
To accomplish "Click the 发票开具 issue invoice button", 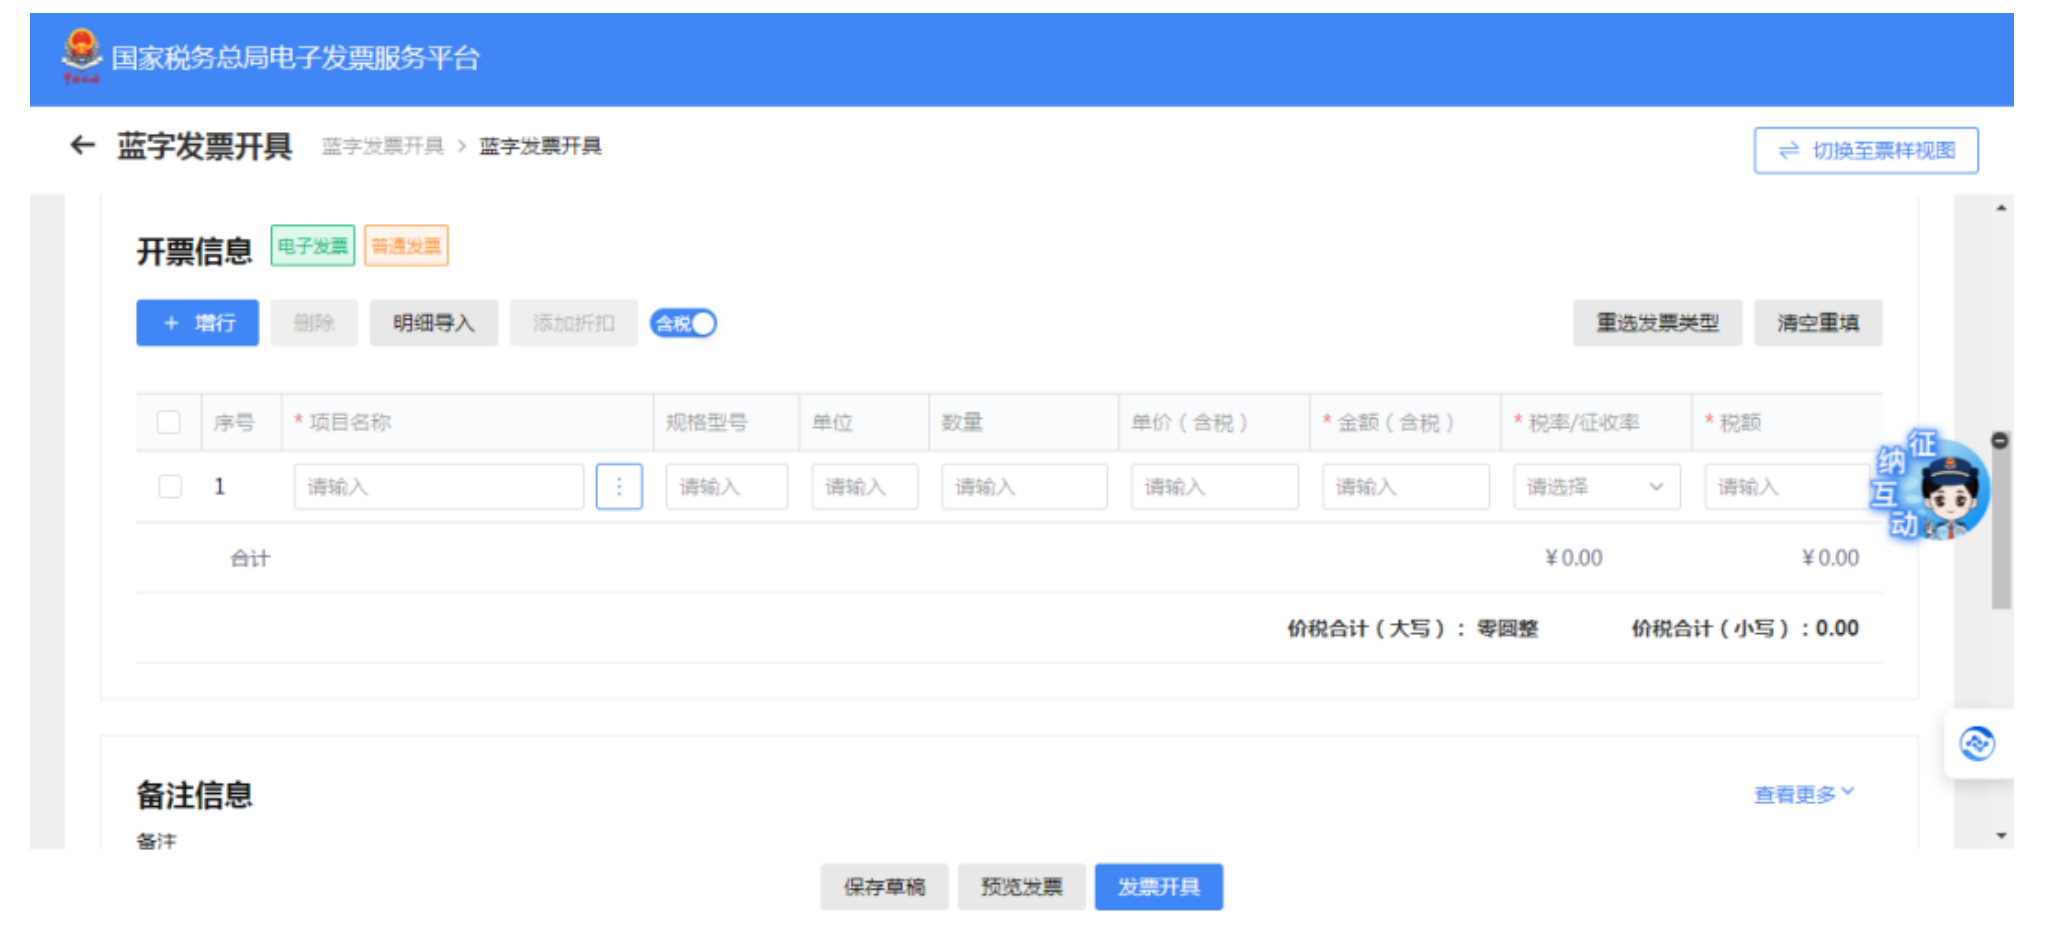I will (1159, 886).
